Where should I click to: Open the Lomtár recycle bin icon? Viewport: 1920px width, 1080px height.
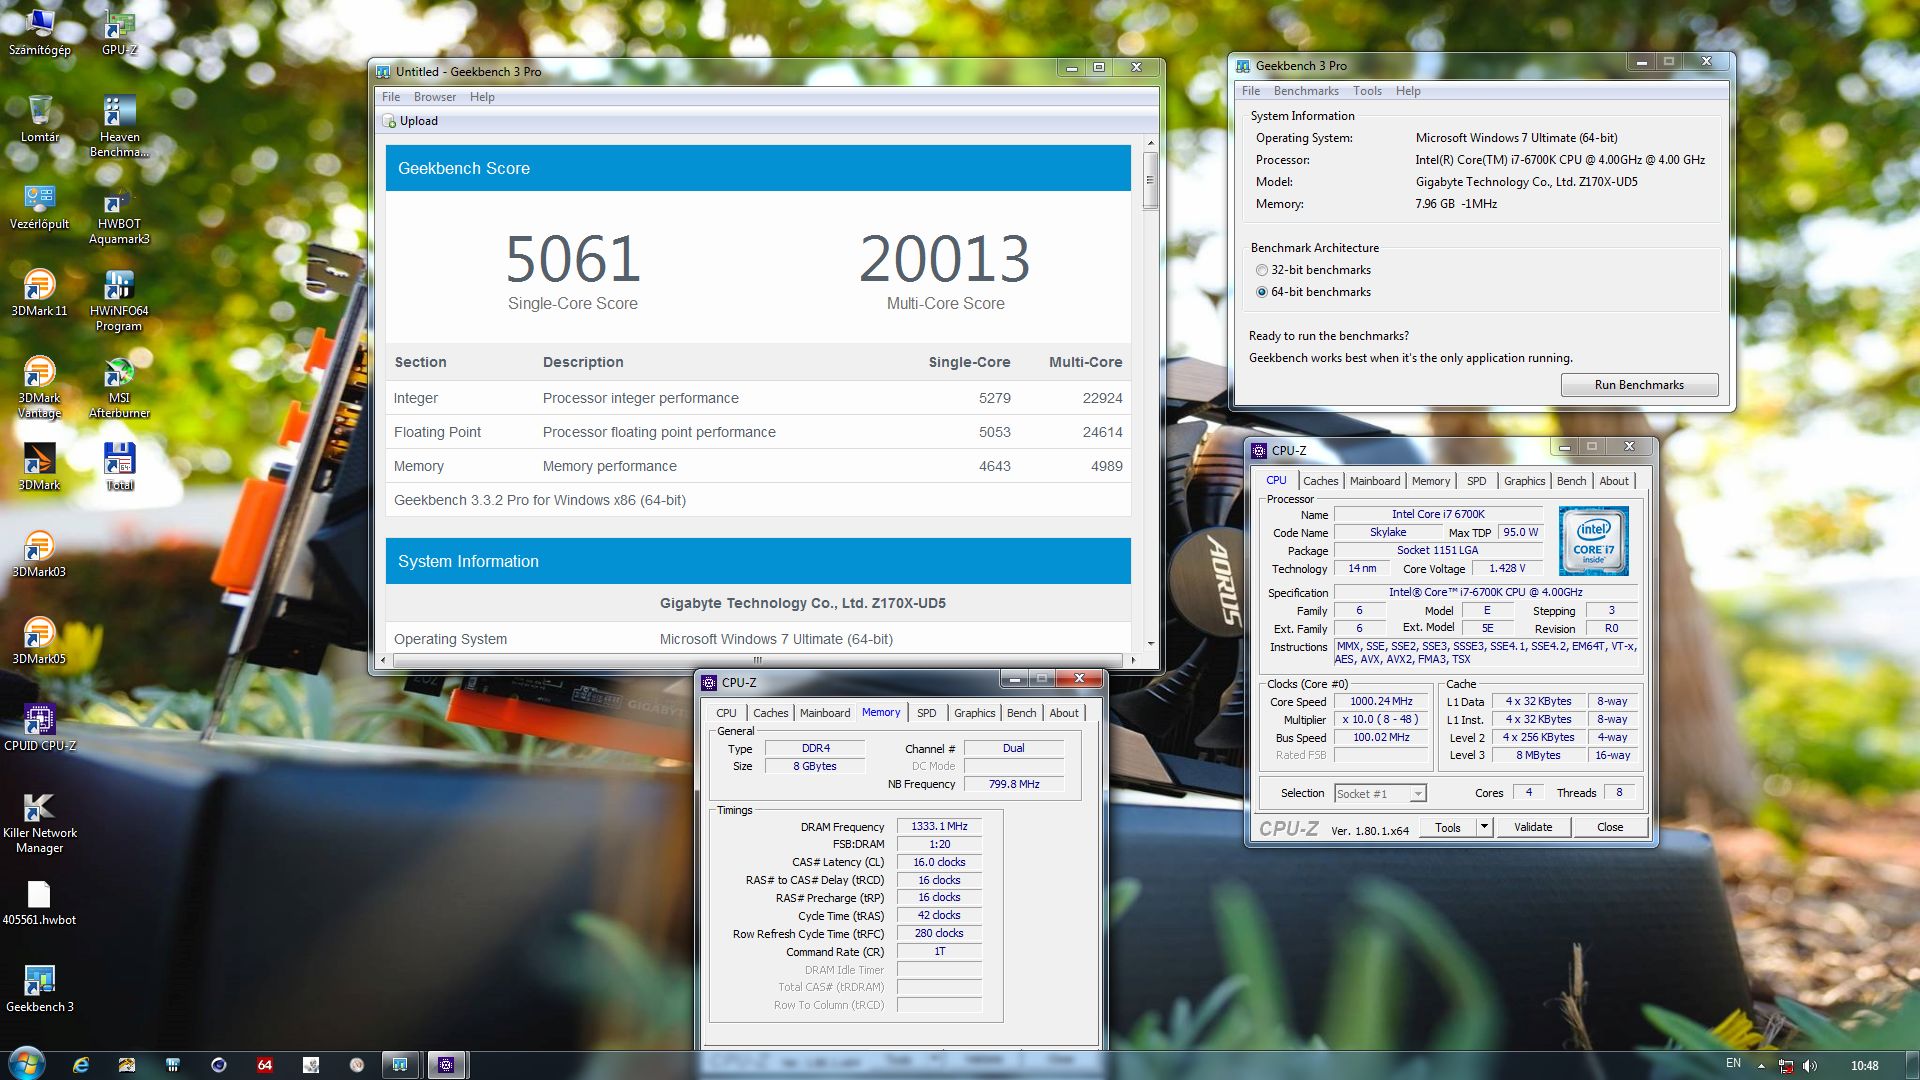40,119
